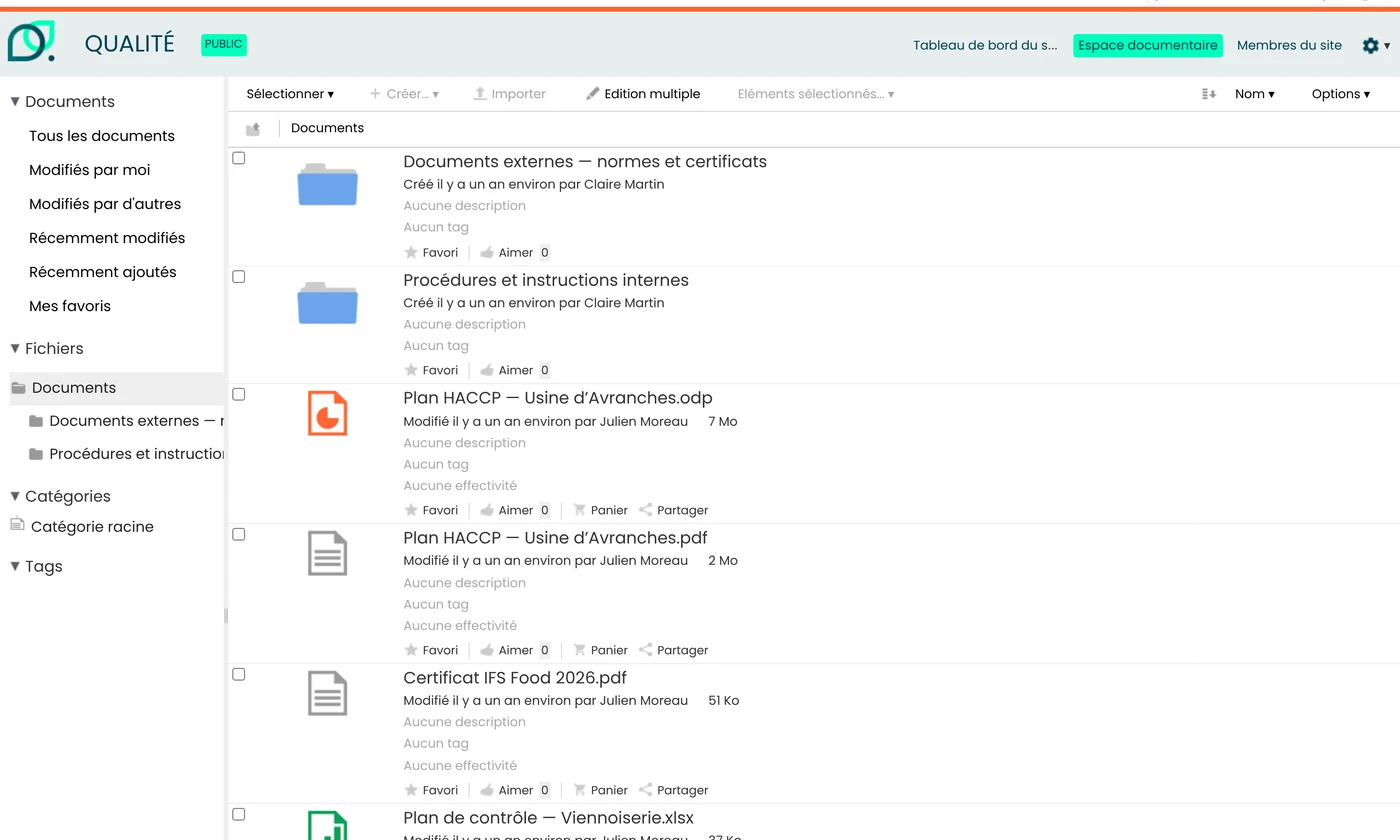Screen dimensions: 1400x840
Task: Open the Options dropdown menu
Action: click(x=1341, y=94)
